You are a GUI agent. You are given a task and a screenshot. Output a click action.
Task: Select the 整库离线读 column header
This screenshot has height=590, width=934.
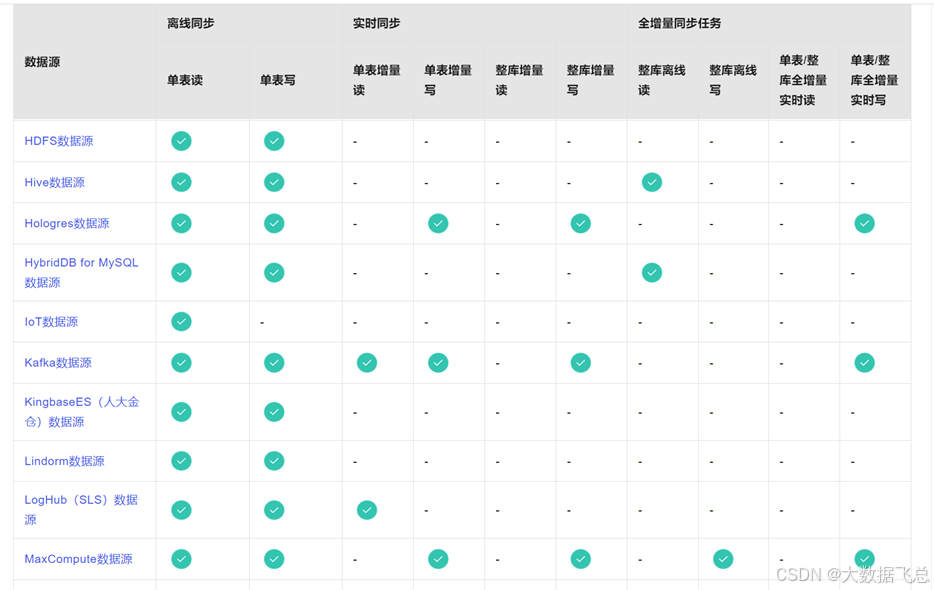(x=662, y=80)
